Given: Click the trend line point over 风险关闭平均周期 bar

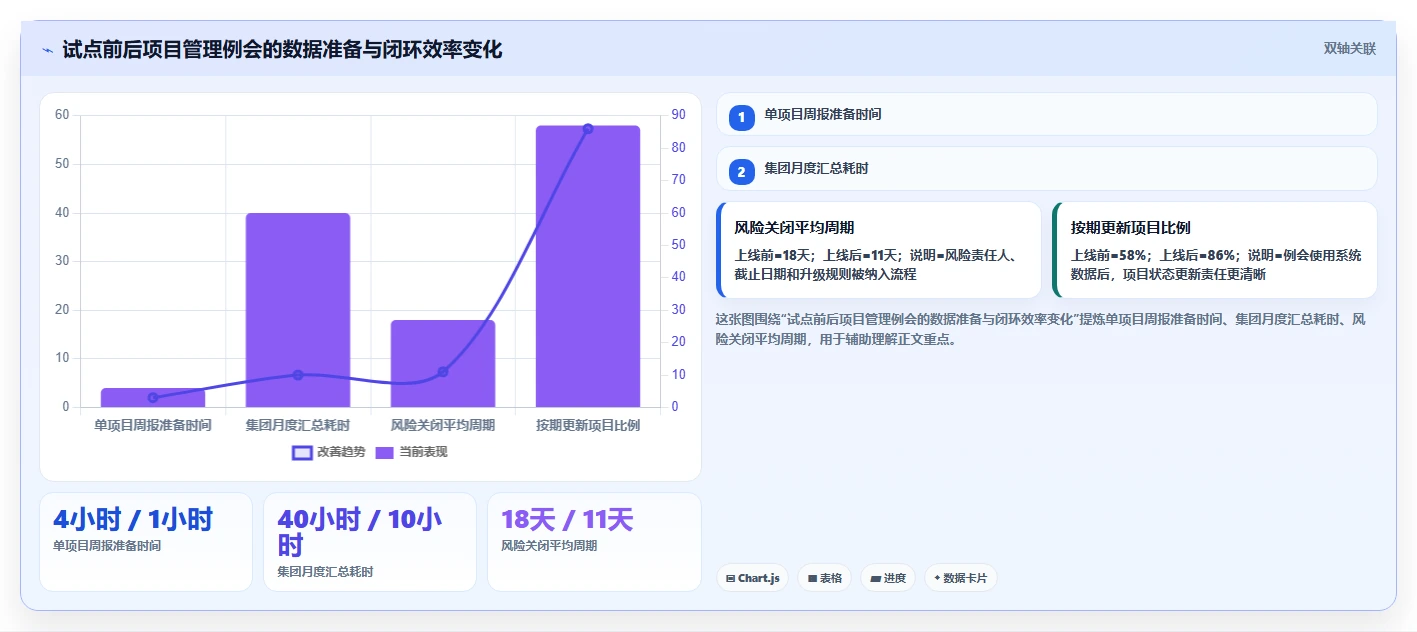Looking at the screenshot, I should click(443, 372).
